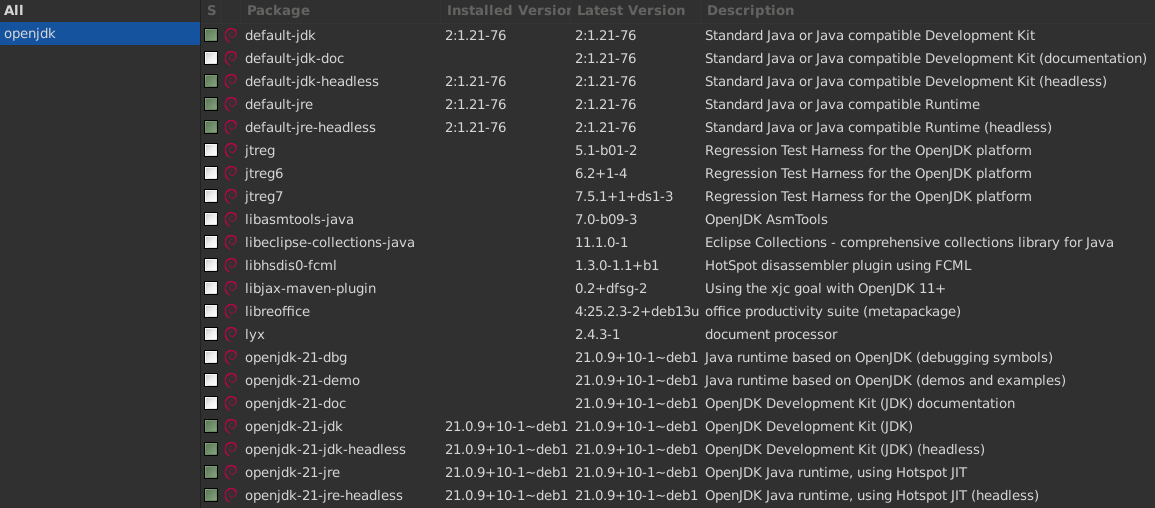Click the Debian swirl icon beside openjdk-21-jre
The height and width of the screenshot is (508, 1155).
231,473
